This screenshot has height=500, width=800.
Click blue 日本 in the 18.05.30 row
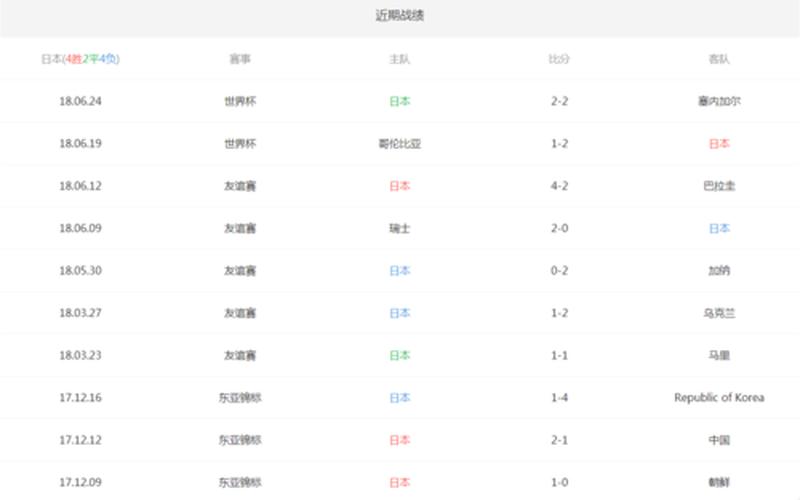tap(399, 270)
